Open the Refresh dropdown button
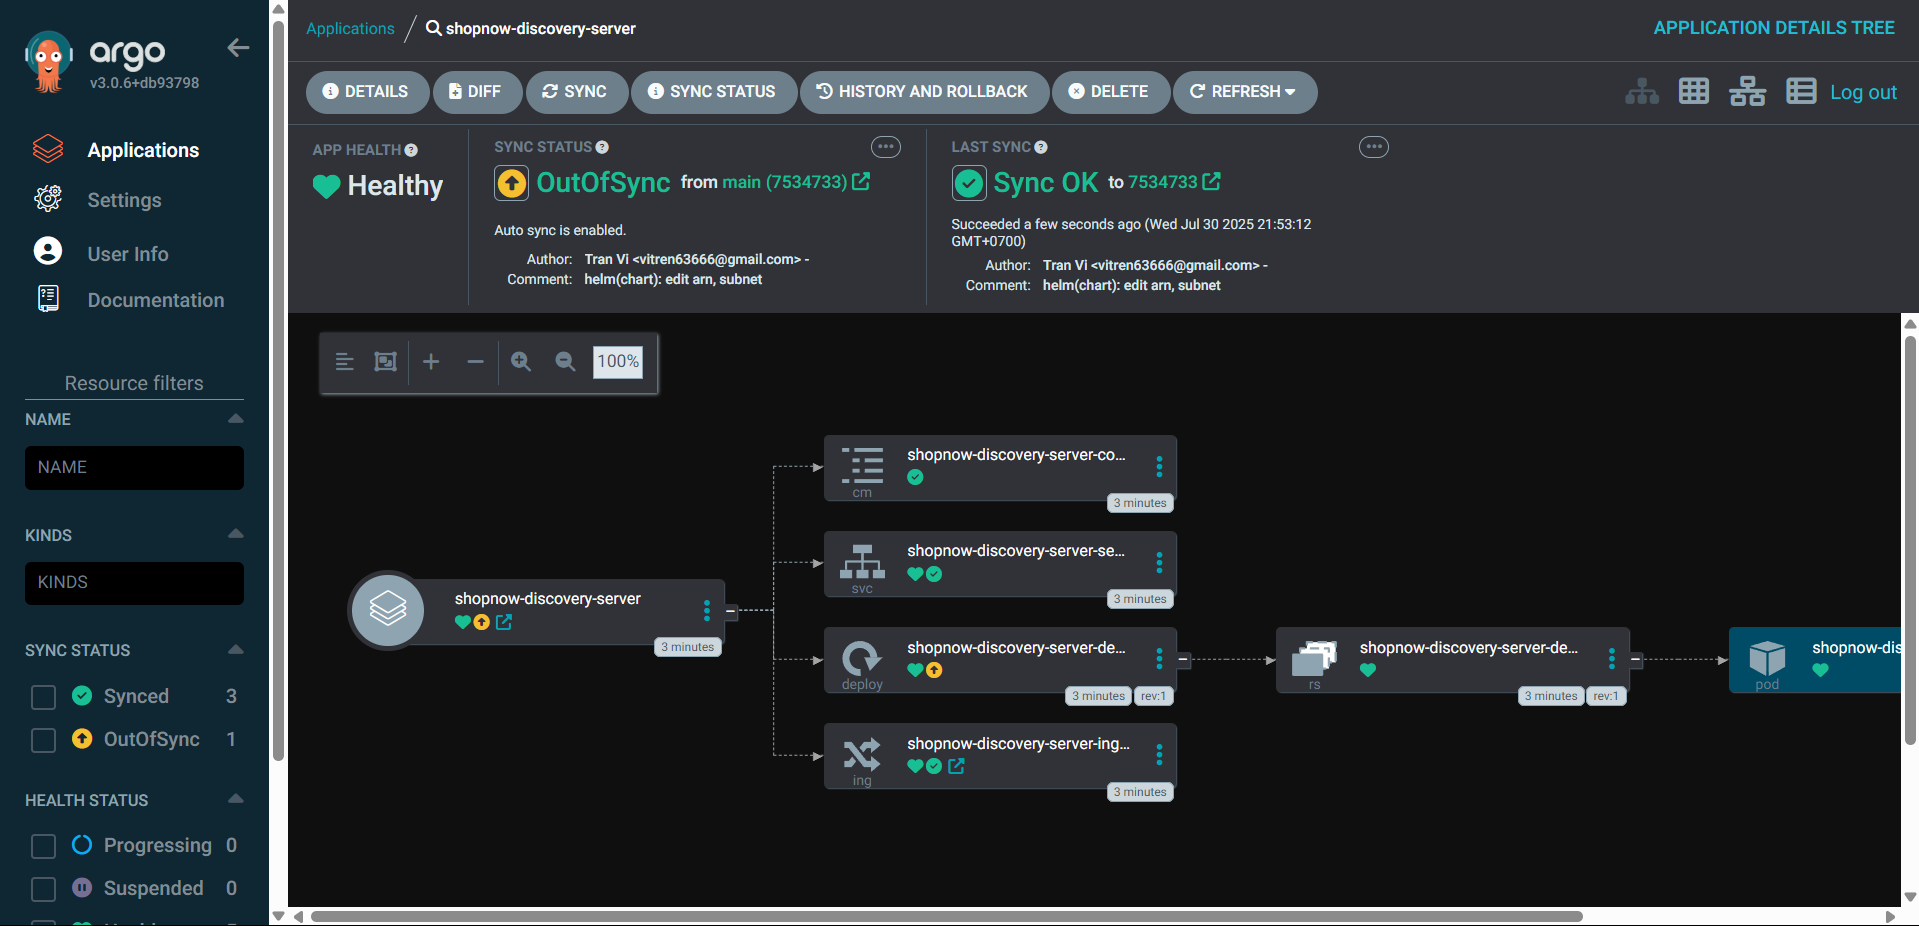The height and width of the screenshot is (926, 1919). tap(1244, 92)
